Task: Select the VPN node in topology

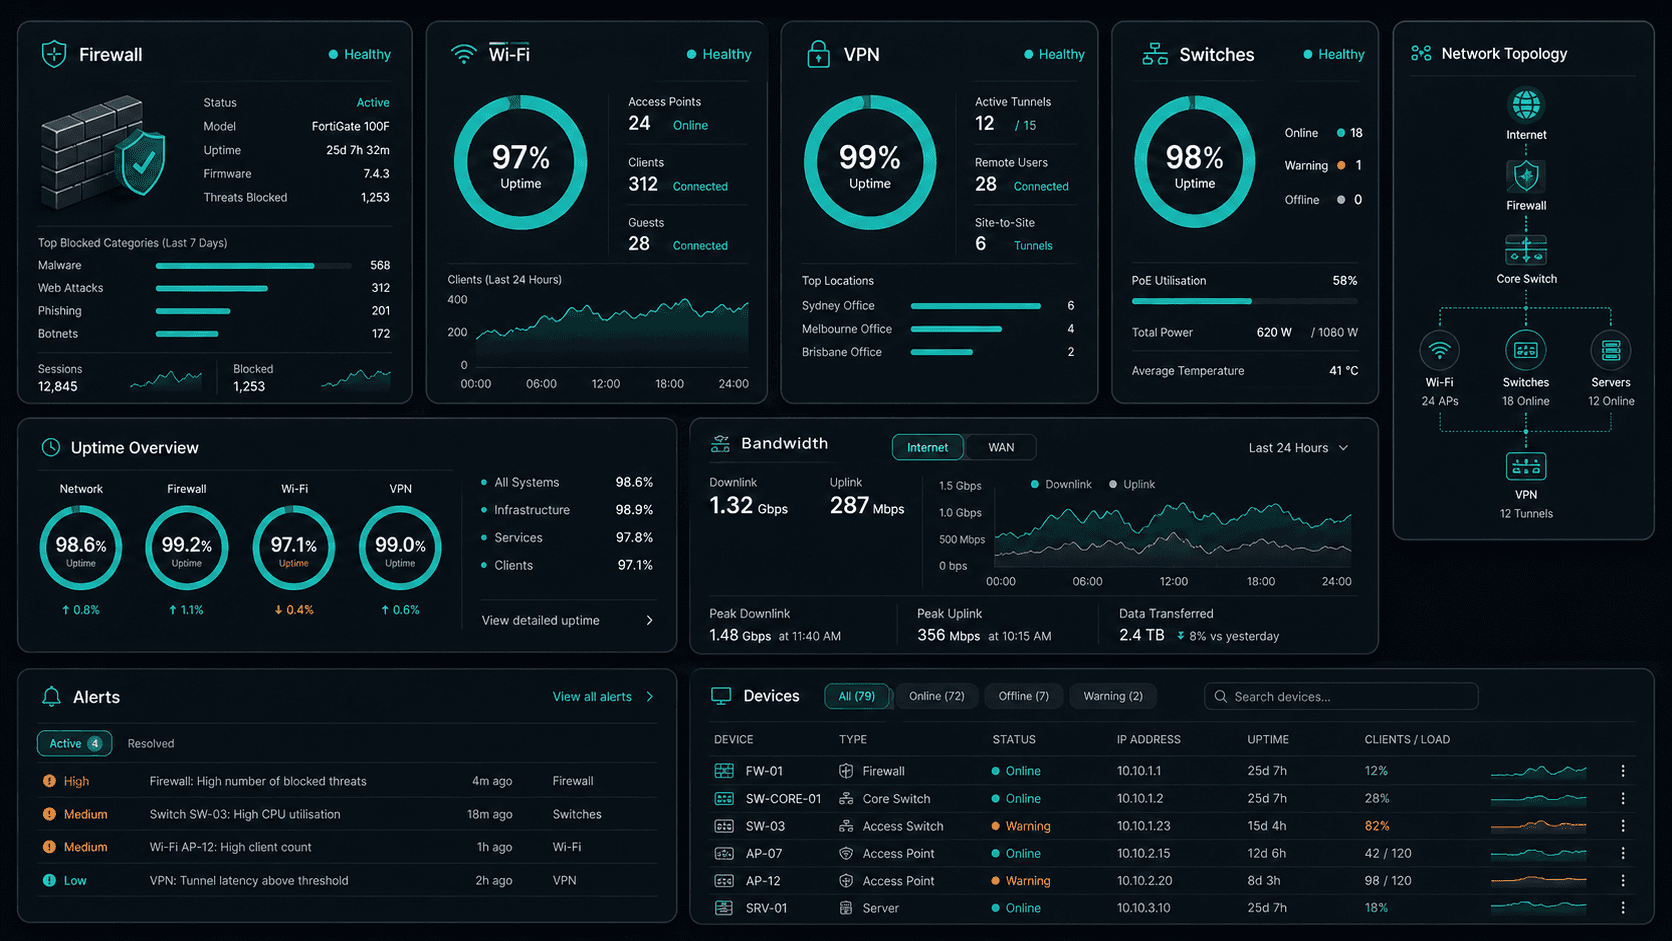Action: (x=1526, y=466)
